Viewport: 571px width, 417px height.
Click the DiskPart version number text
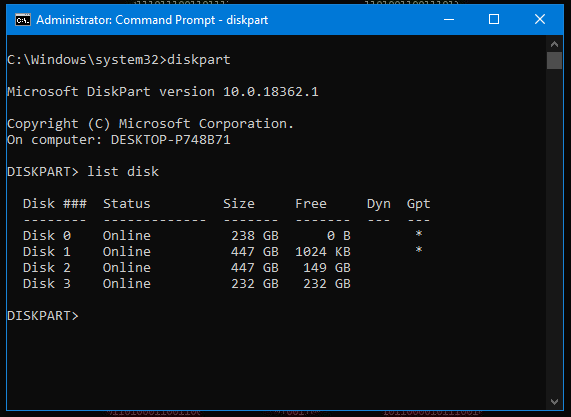tap(271, 92)
